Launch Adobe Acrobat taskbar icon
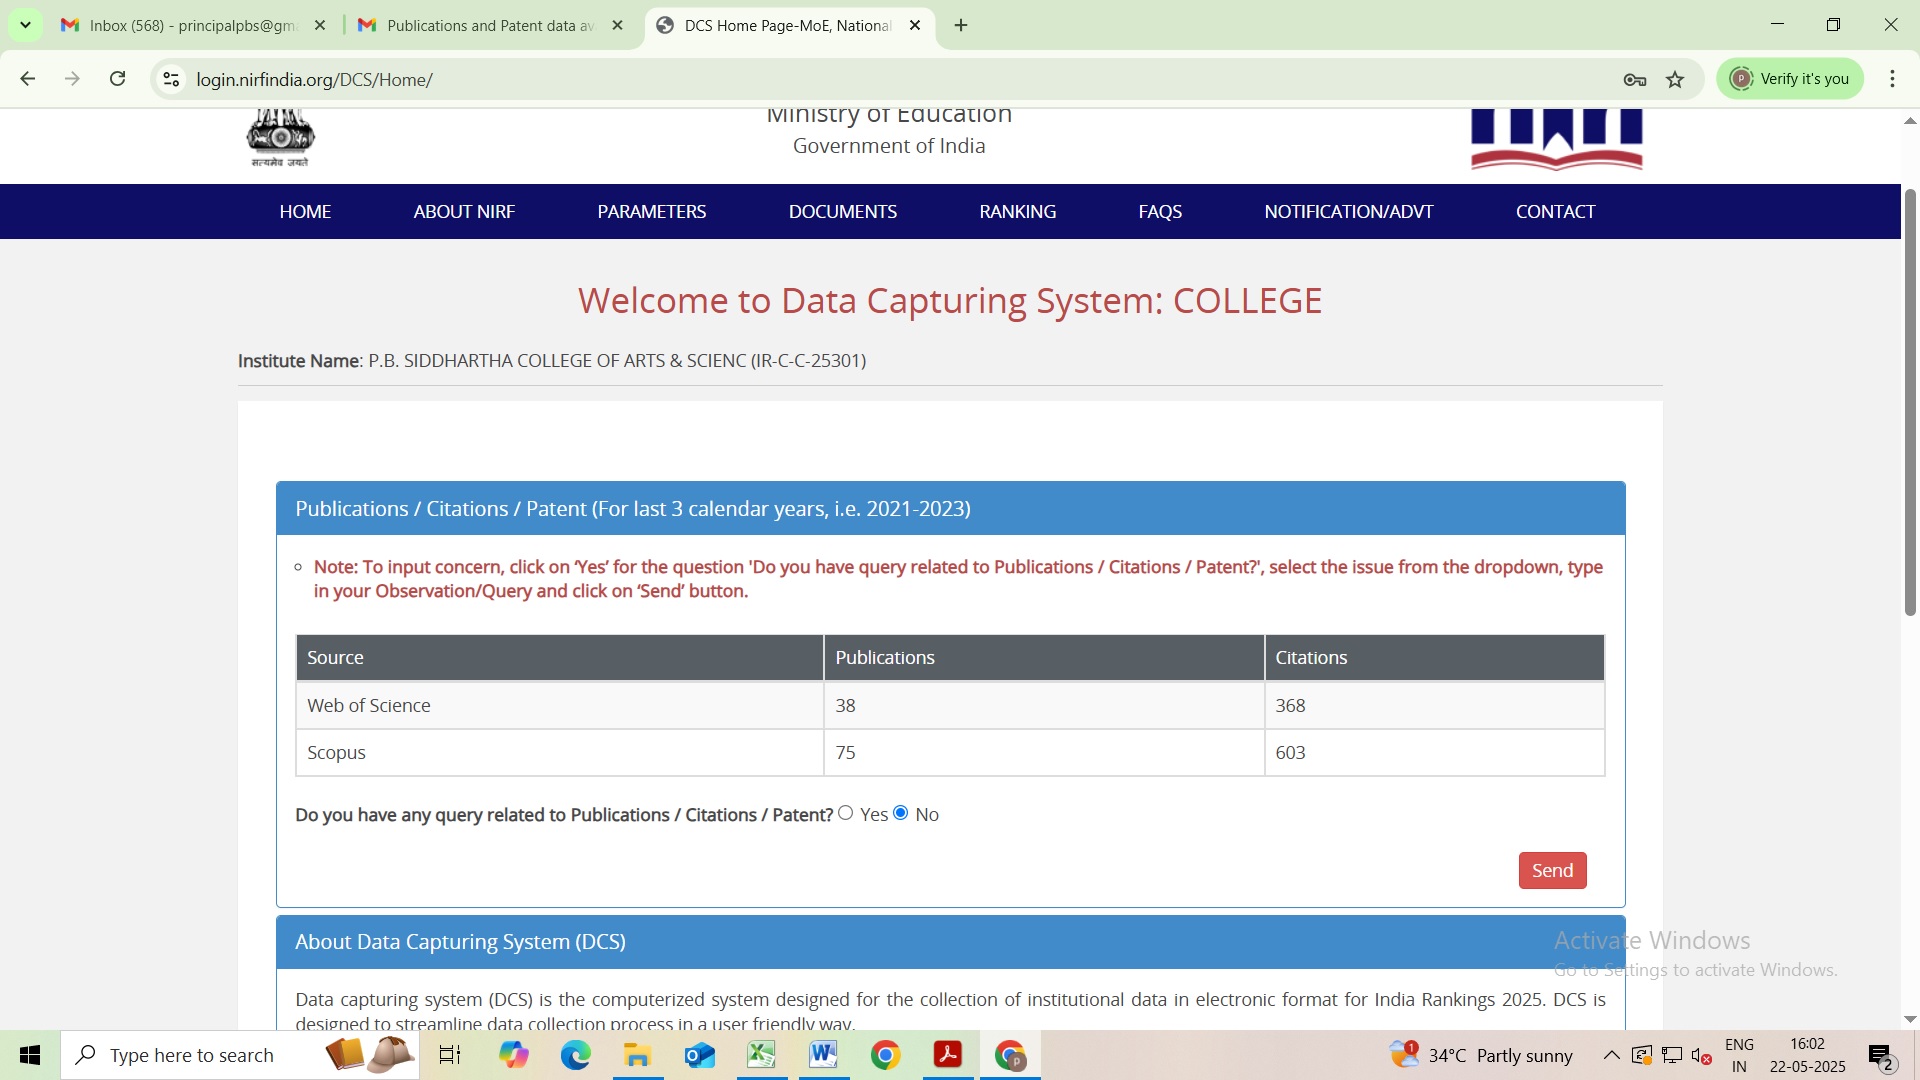This screenshot has width=1920, height=1080. coord(947,1055)
